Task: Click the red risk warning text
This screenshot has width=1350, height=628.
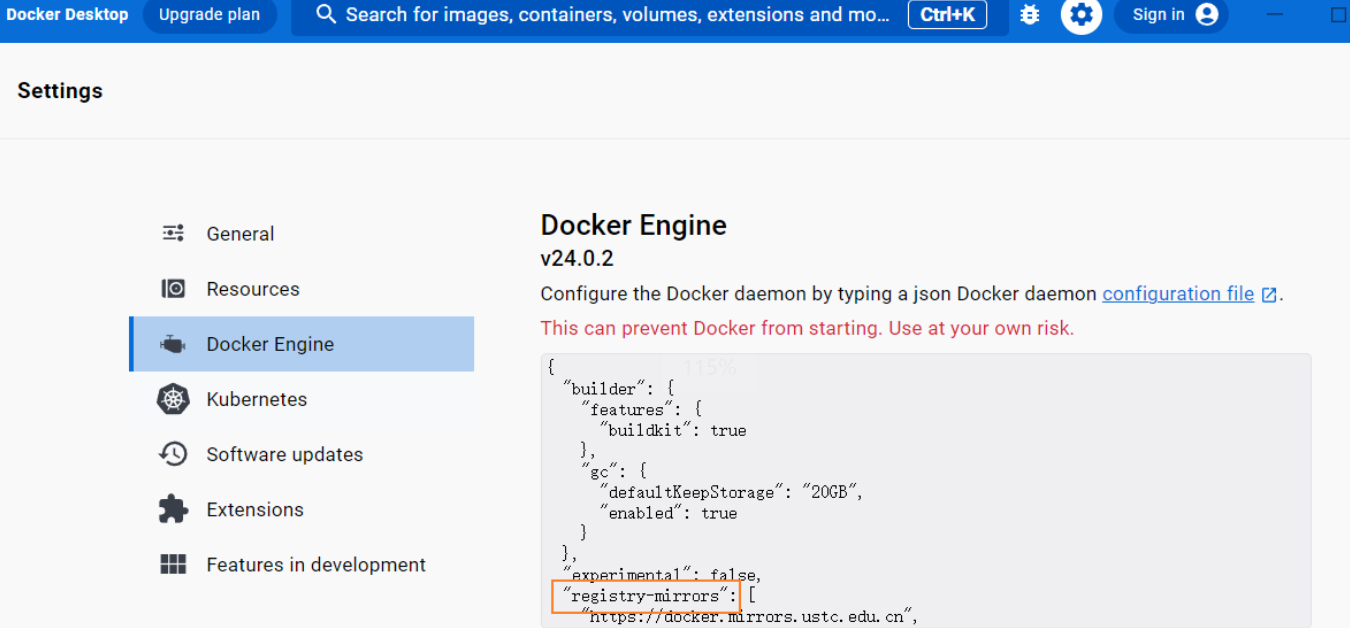Action: tap(807, 328)
